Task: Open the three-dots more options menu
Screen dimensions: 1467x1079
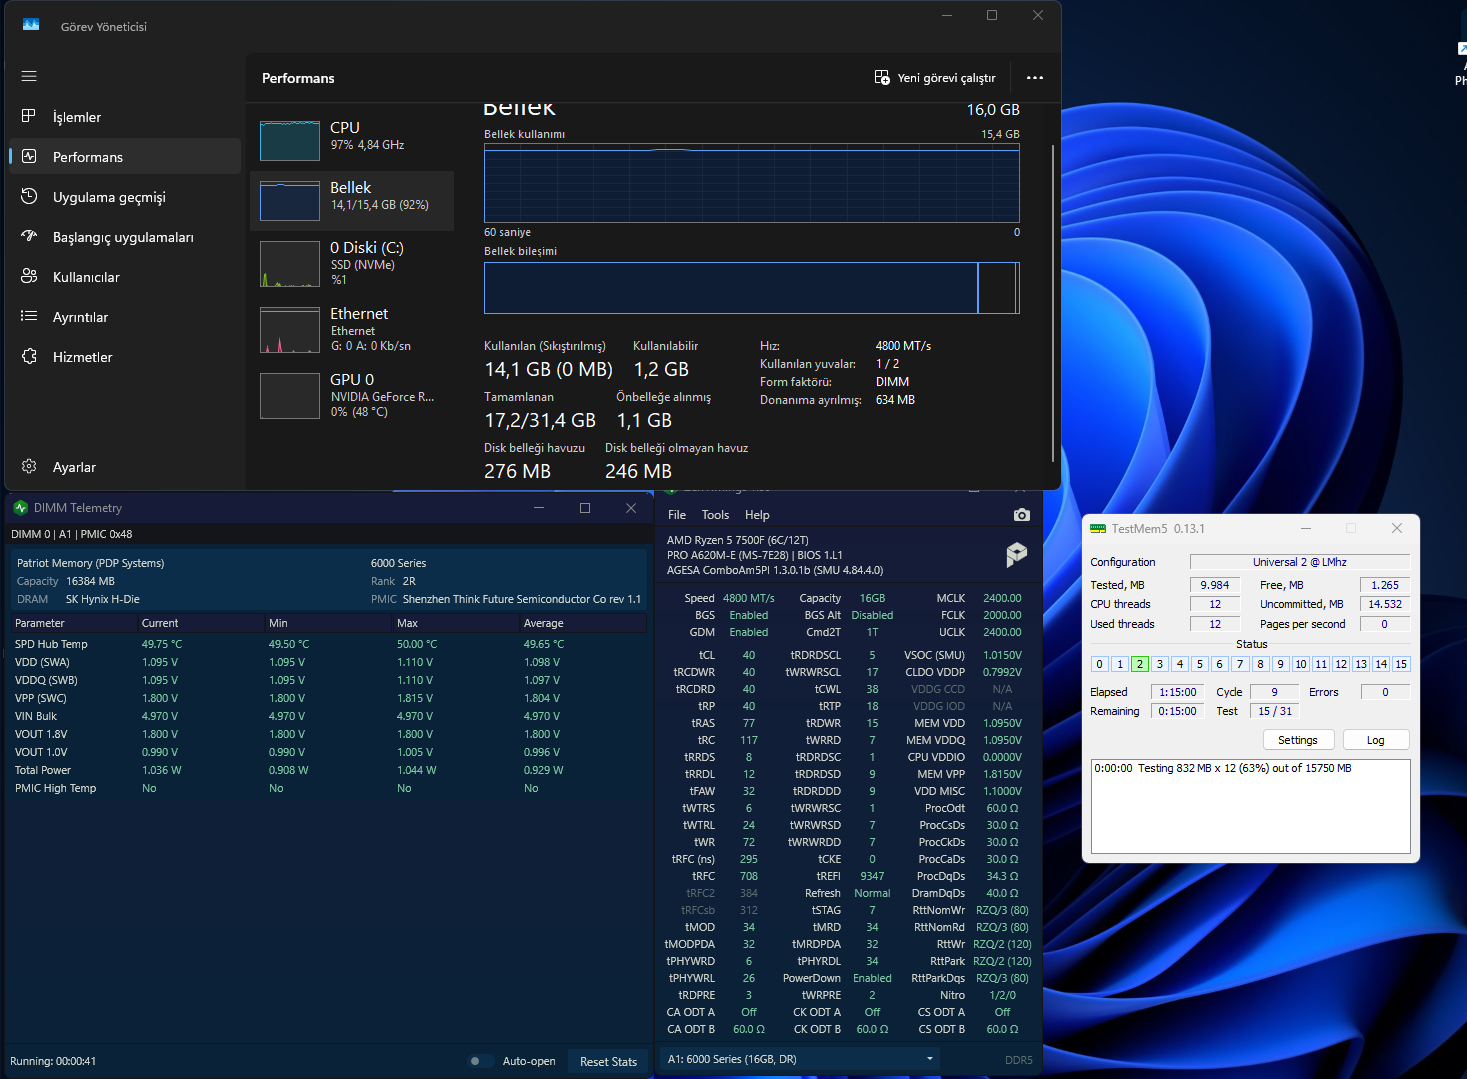Action: pyautogui.click(x=1035, y=78)
